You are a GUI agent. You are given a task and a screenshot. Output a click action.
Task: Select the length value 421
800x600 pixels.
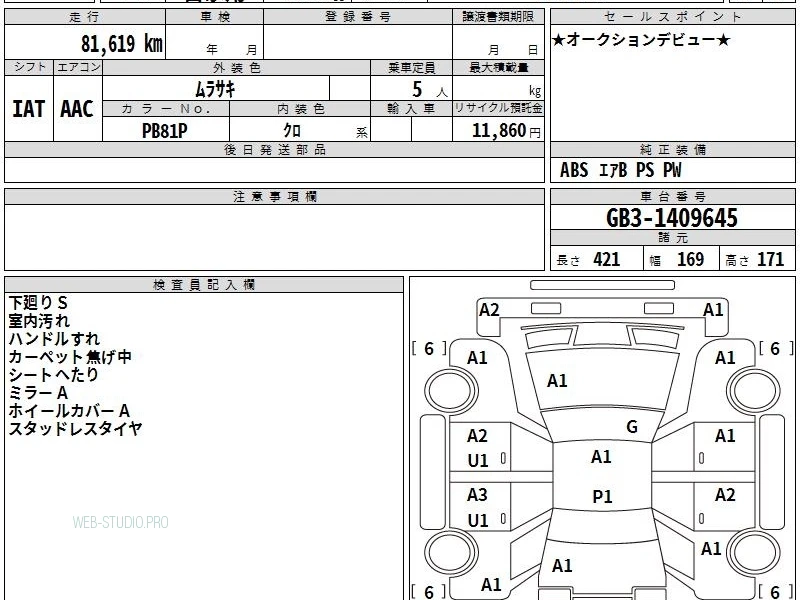(607, 259)
